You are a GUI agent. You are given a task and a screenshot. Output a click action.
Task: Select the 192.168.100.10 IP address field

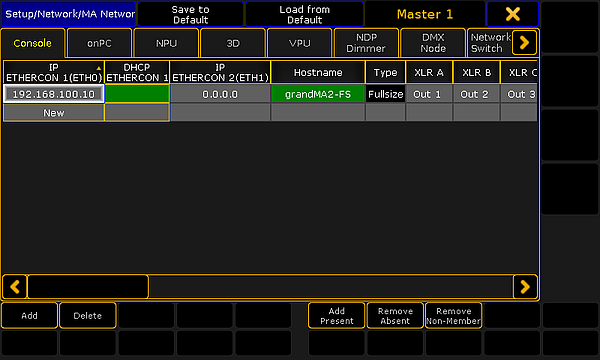click(54, 94)
